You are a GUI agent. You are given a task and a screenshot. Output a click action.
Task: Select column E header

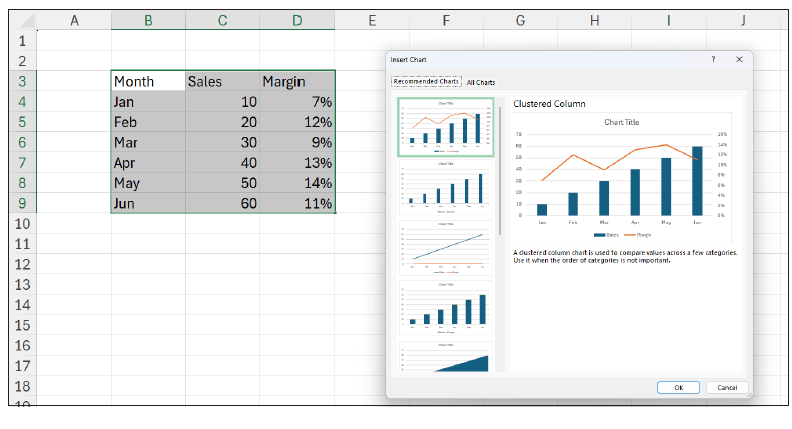click(372, 19)
